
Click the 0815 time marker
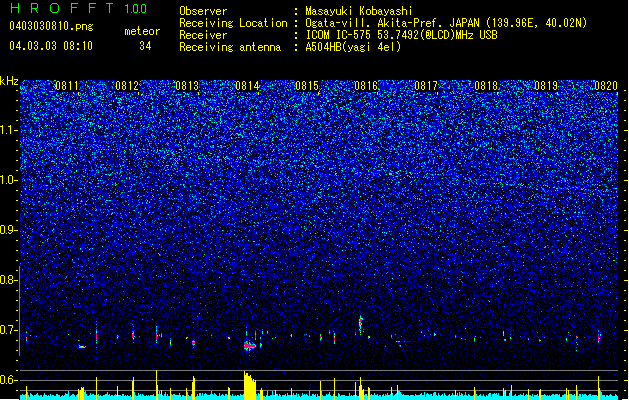307,86
